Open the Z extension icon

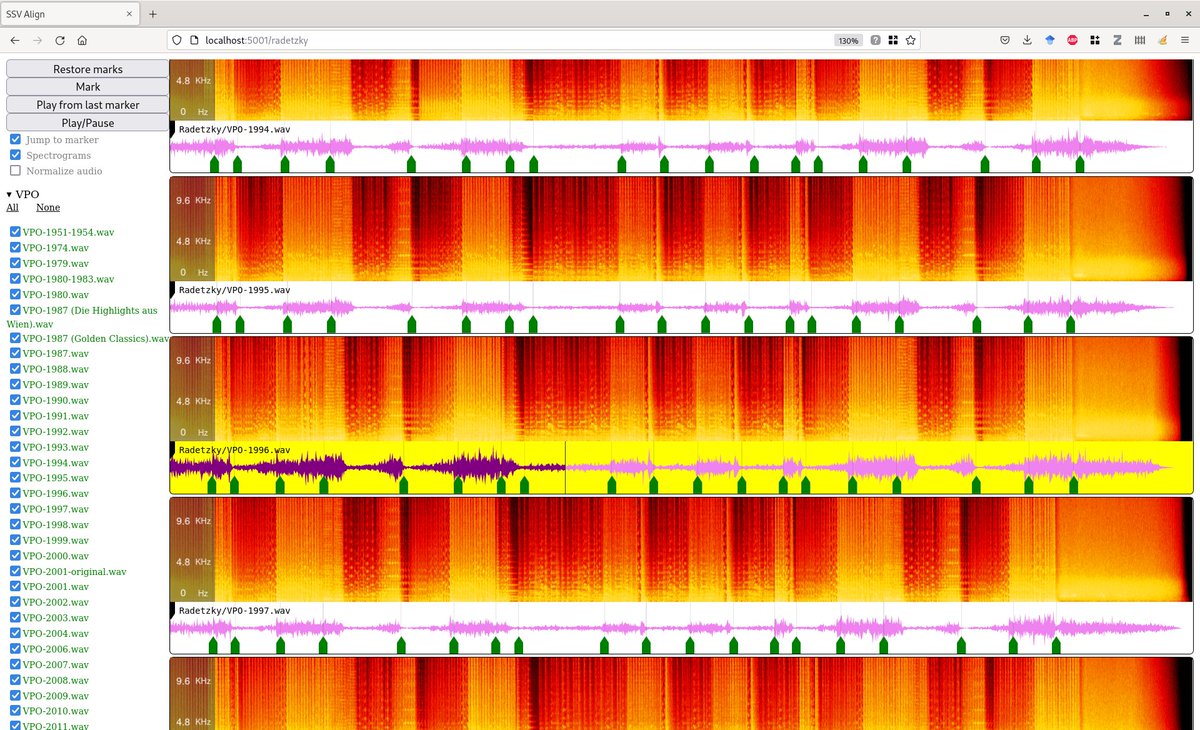tap(1117, 40)
